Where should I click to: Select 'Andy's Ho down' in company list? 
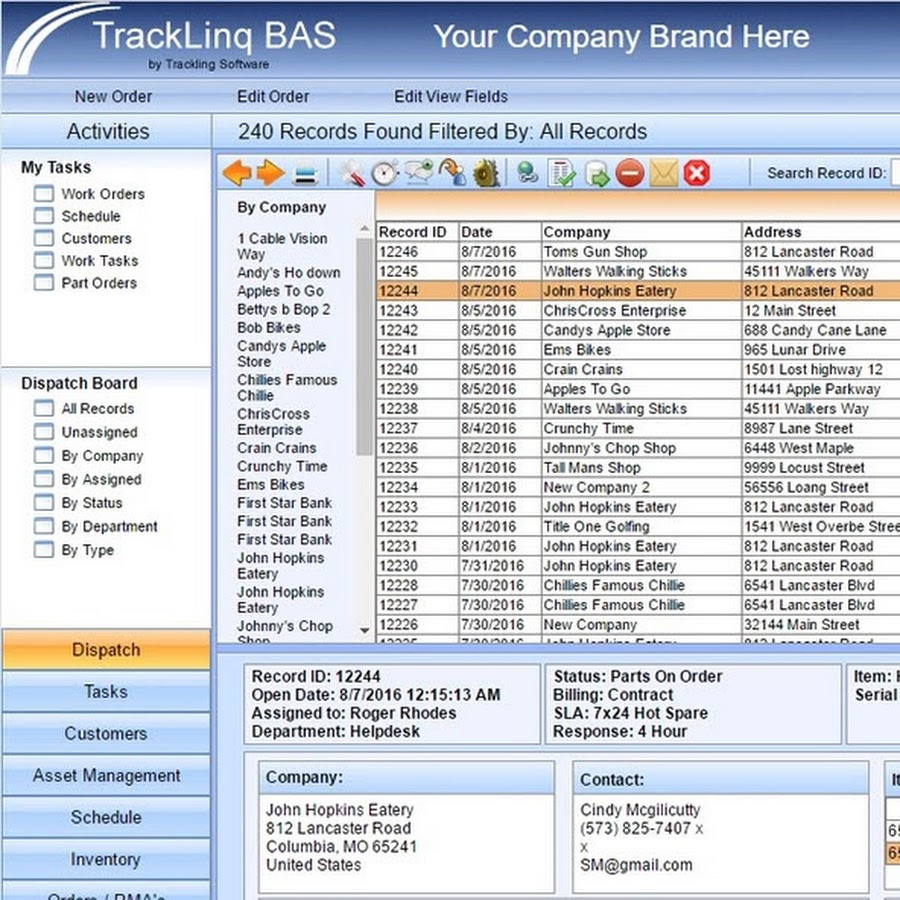tap(289, 273)
